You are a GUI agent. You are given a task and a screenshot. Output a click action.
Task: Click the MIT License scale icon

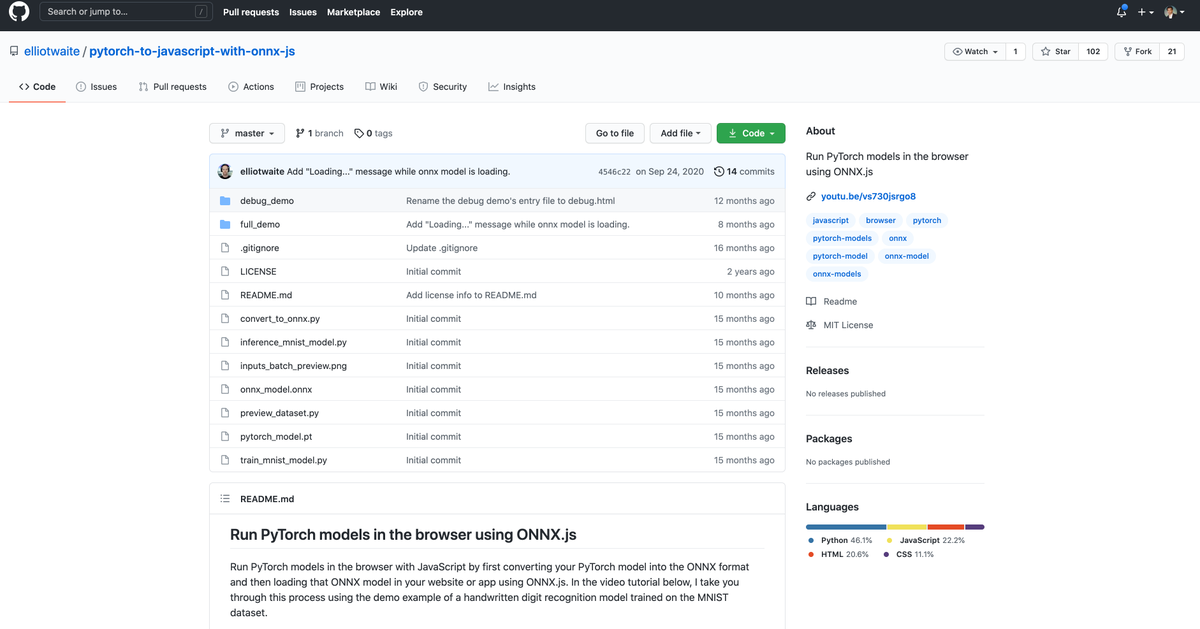pyautogui.click(x=811, y=324)
